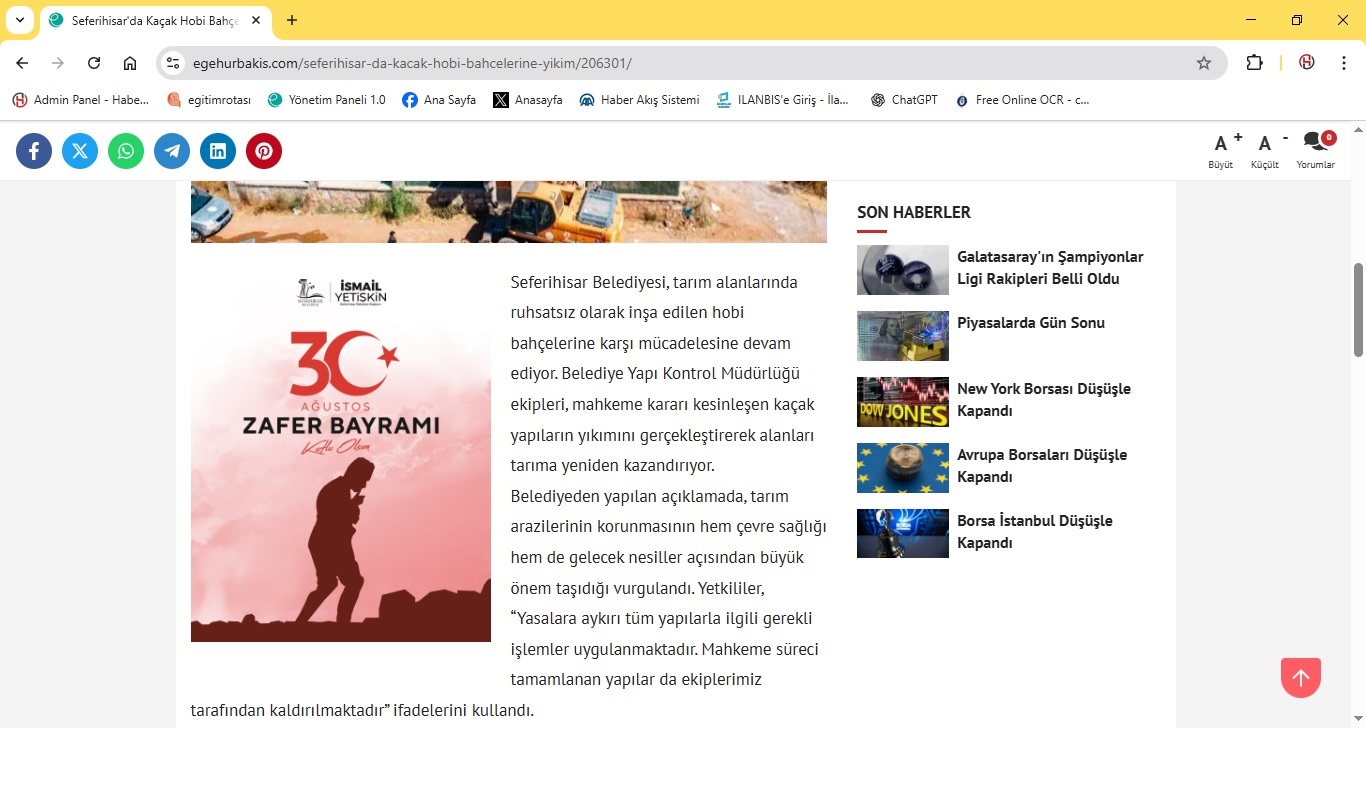Screen dimensions: 1366x810
Task: Bookmark this page with star icon
Action: tap(1204, 63)
